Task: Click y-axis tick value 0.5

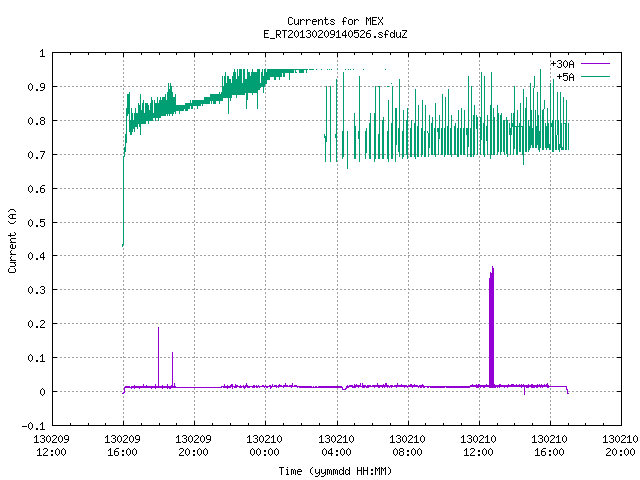Action: [36, 222]
